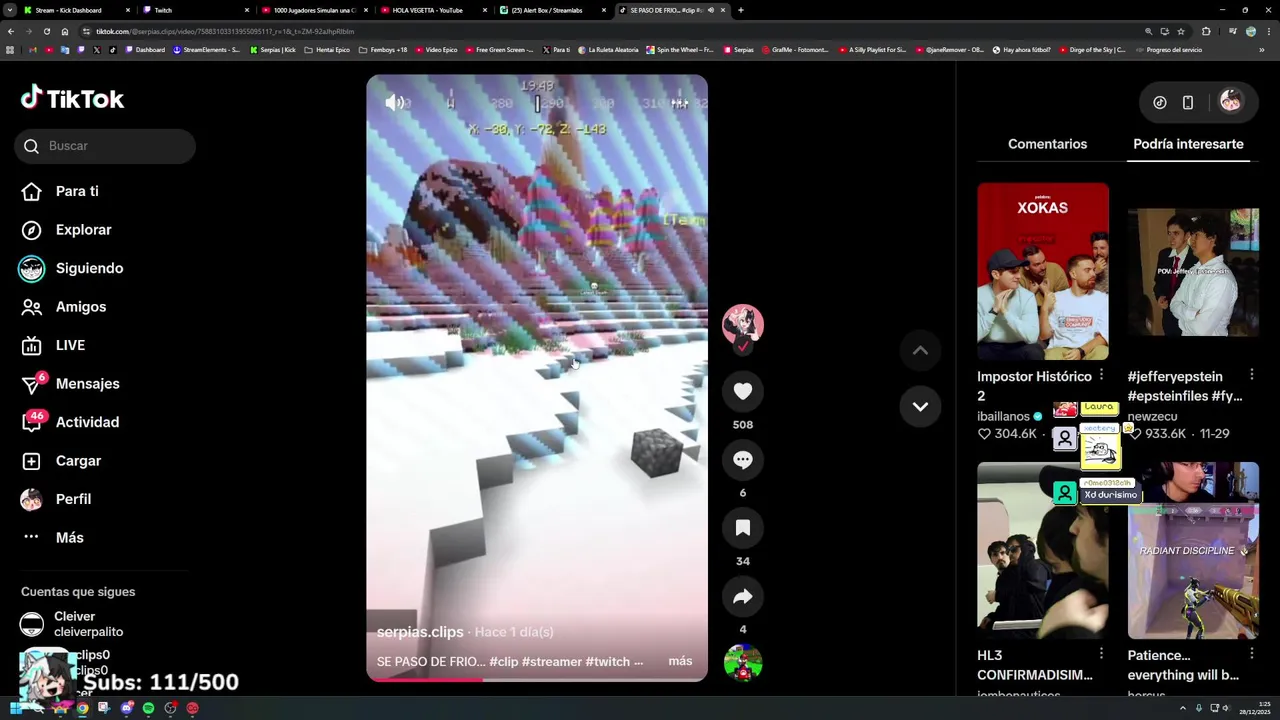Like the video with 508 likes
Screen dimensions: 1280x720
742,391
